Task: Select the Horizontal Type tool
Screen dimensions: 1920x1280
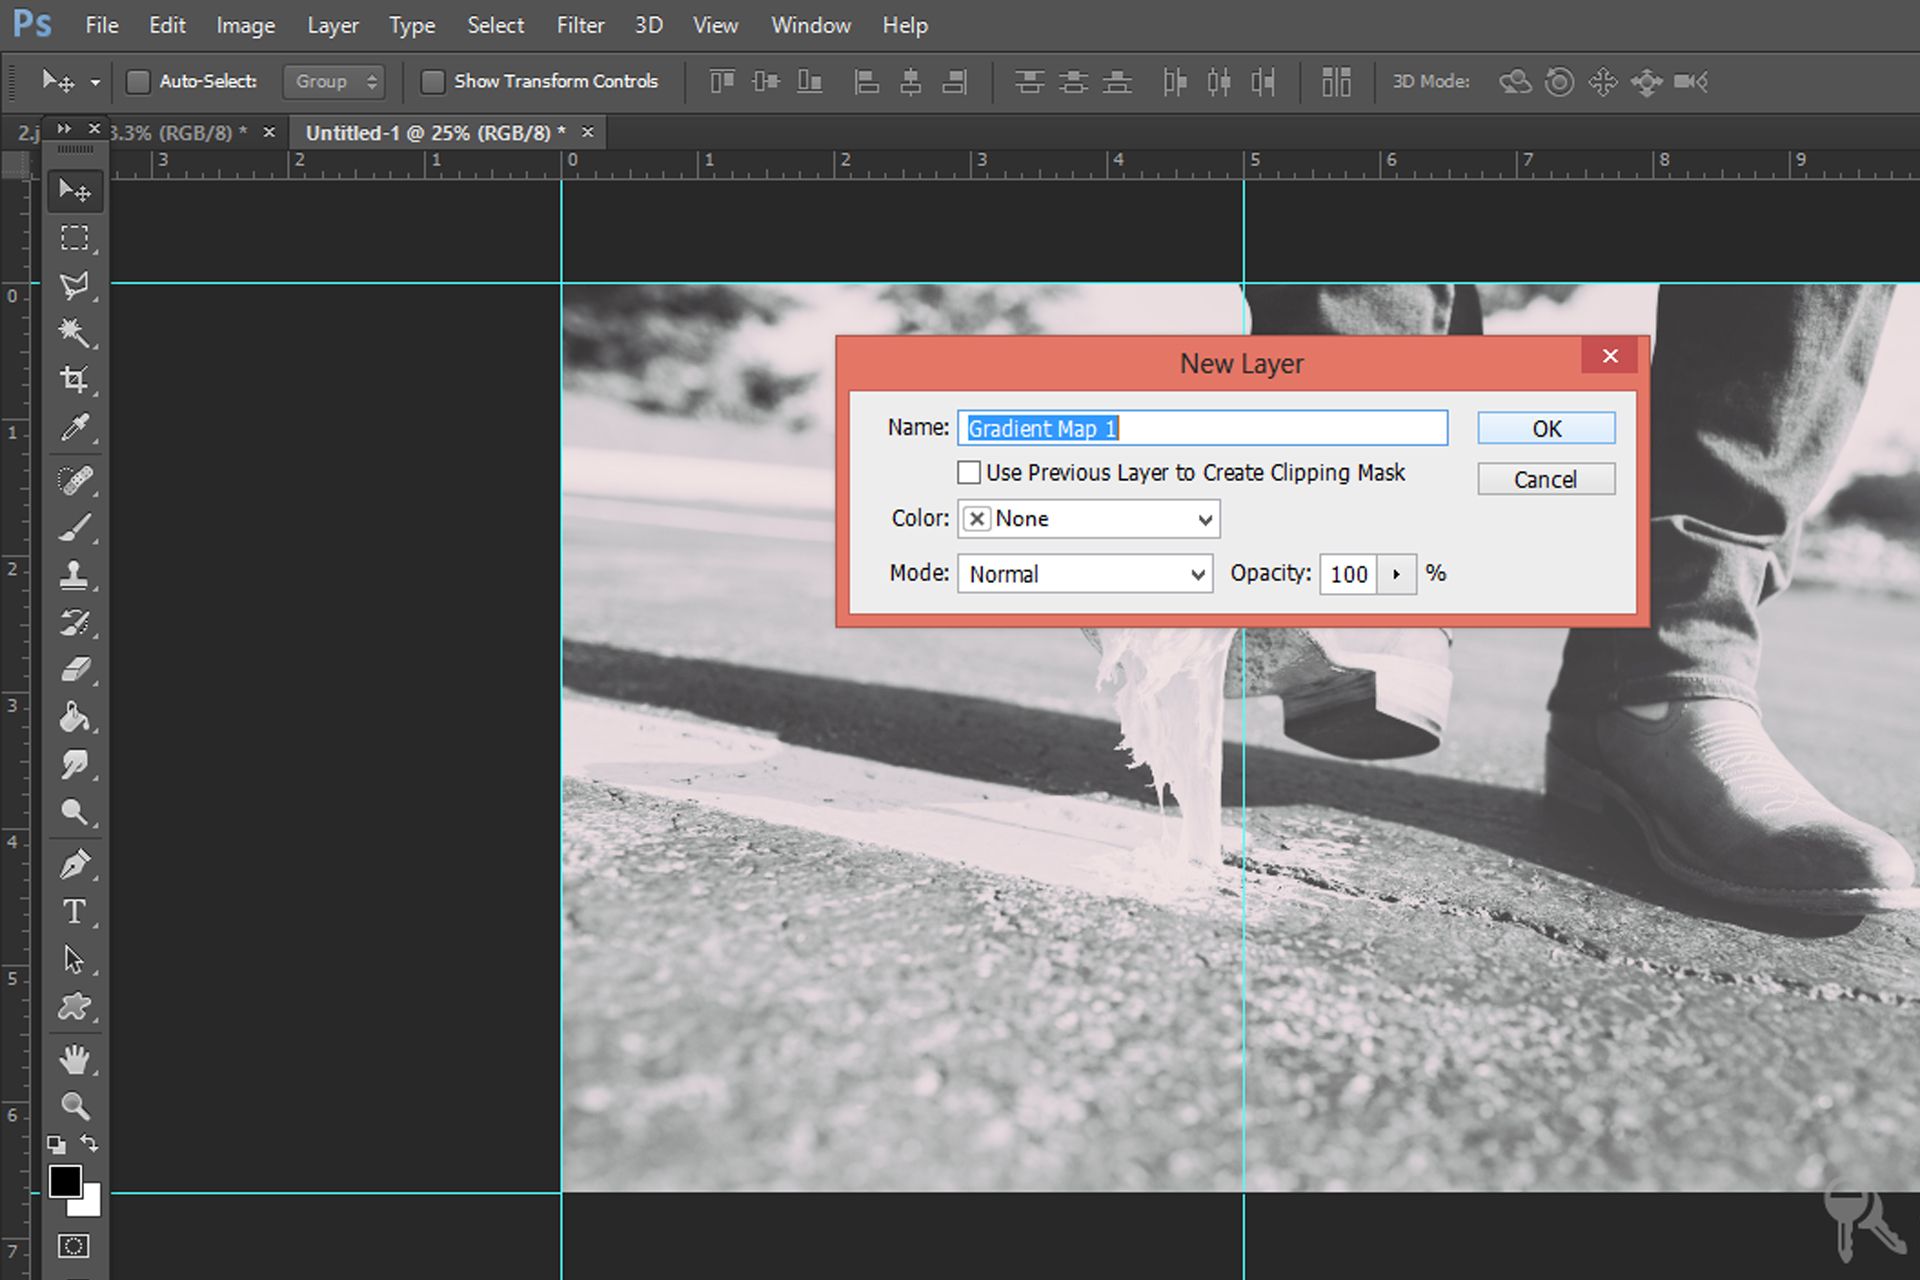Action: (74, 911)
